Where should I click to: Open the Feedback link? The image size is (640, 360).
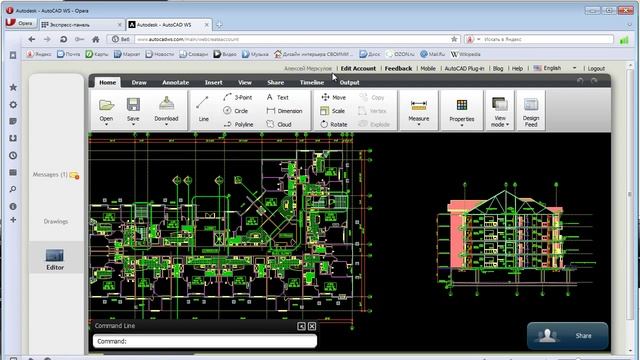pyautogui.click(x=398, y=68)
